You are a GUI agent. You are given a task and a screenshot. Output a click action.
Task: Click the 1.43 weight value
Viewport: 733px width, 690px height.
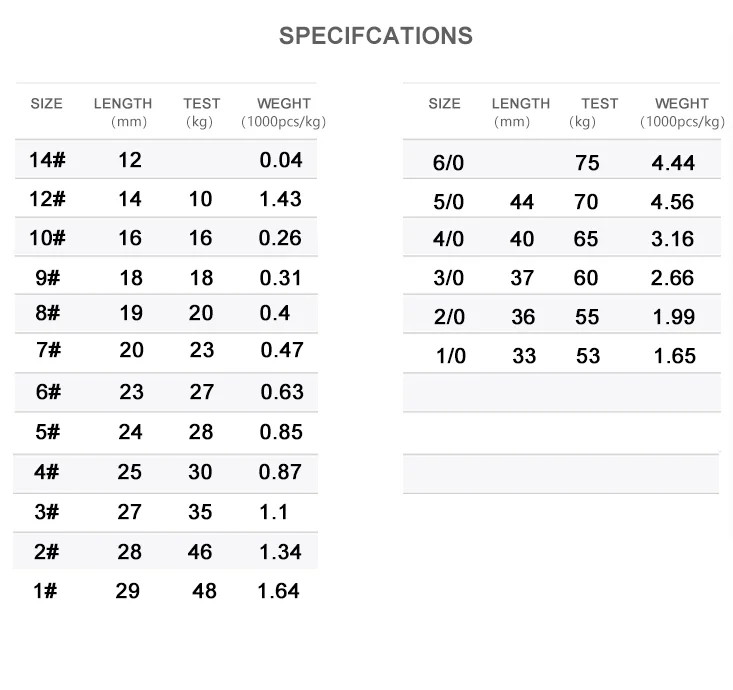(280, 199)
